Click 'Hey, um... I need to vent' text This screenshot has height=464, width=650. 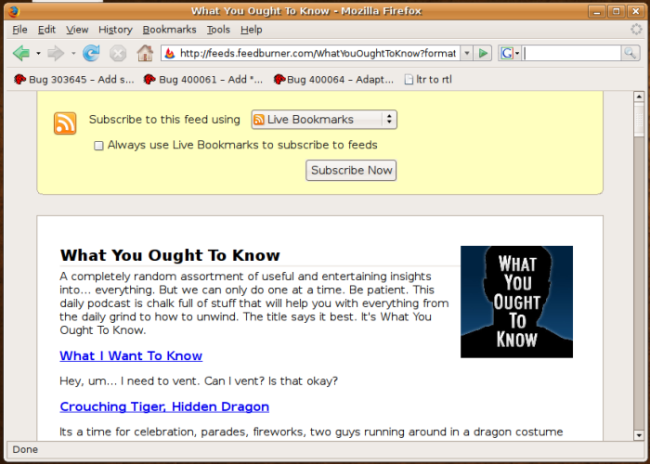(199, 381)
